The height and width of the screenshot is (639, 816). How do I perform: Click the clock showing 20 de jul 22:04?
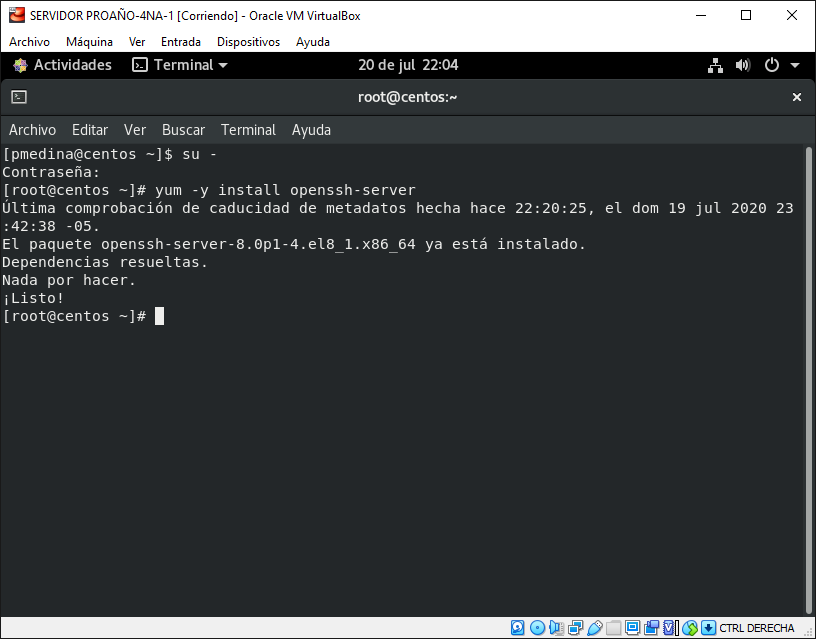409,64
